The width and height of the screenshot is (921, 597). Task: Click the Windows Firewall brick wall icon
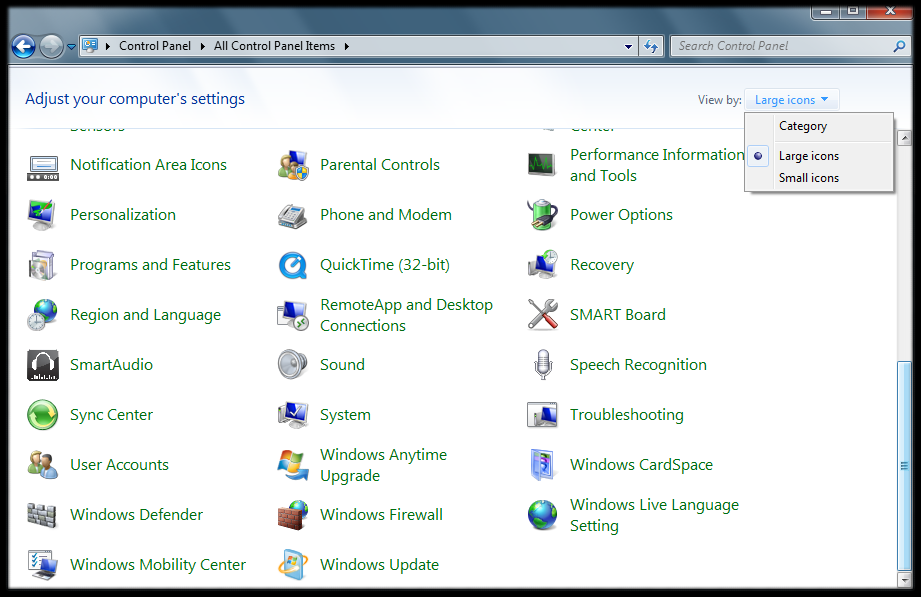[292, 515]
